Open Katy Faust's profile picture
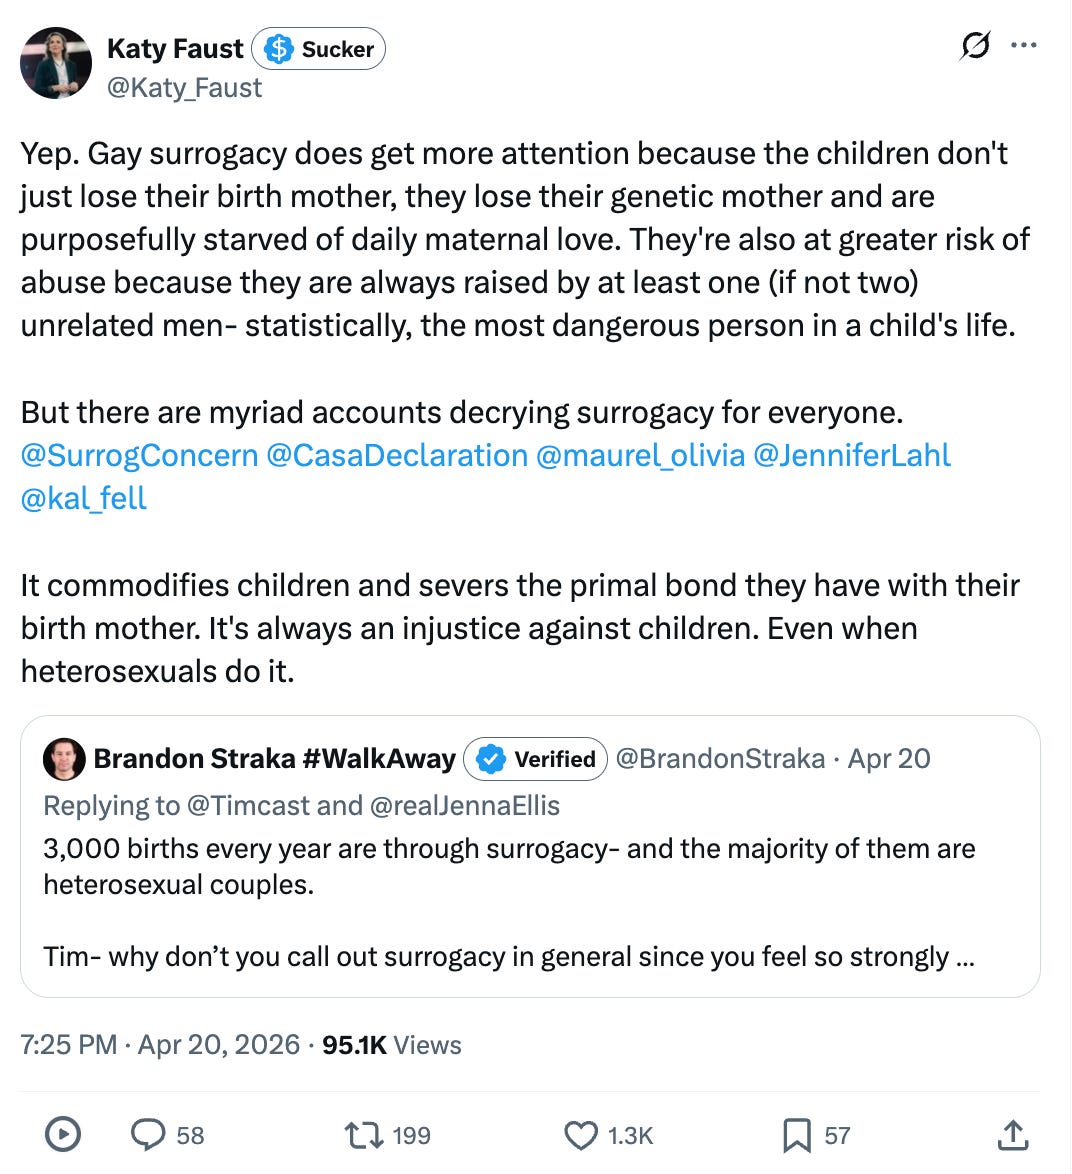The image size is (1072, 1174). pos(56,63)
